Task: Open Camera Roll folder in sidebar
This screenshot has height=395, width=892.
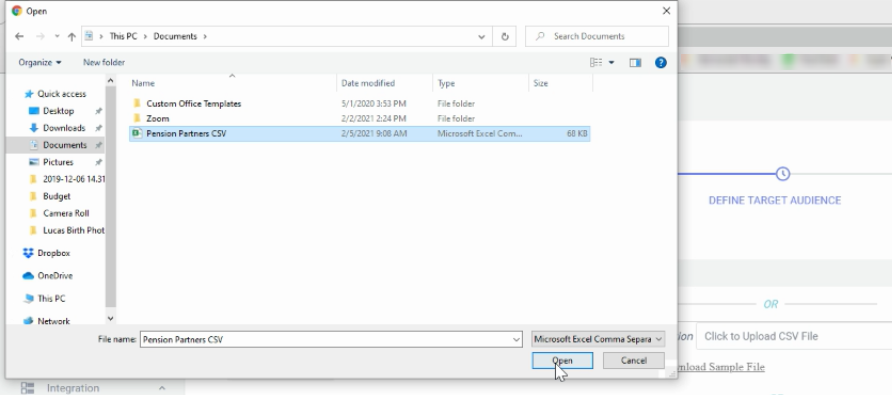Action: point(66,213)
